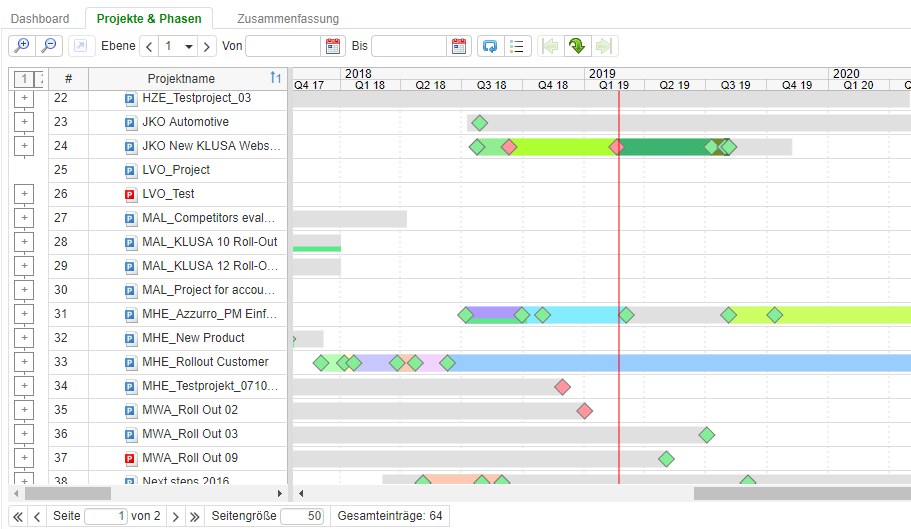Go to next page of projects

pyautogui.click(x=174, y=516)
